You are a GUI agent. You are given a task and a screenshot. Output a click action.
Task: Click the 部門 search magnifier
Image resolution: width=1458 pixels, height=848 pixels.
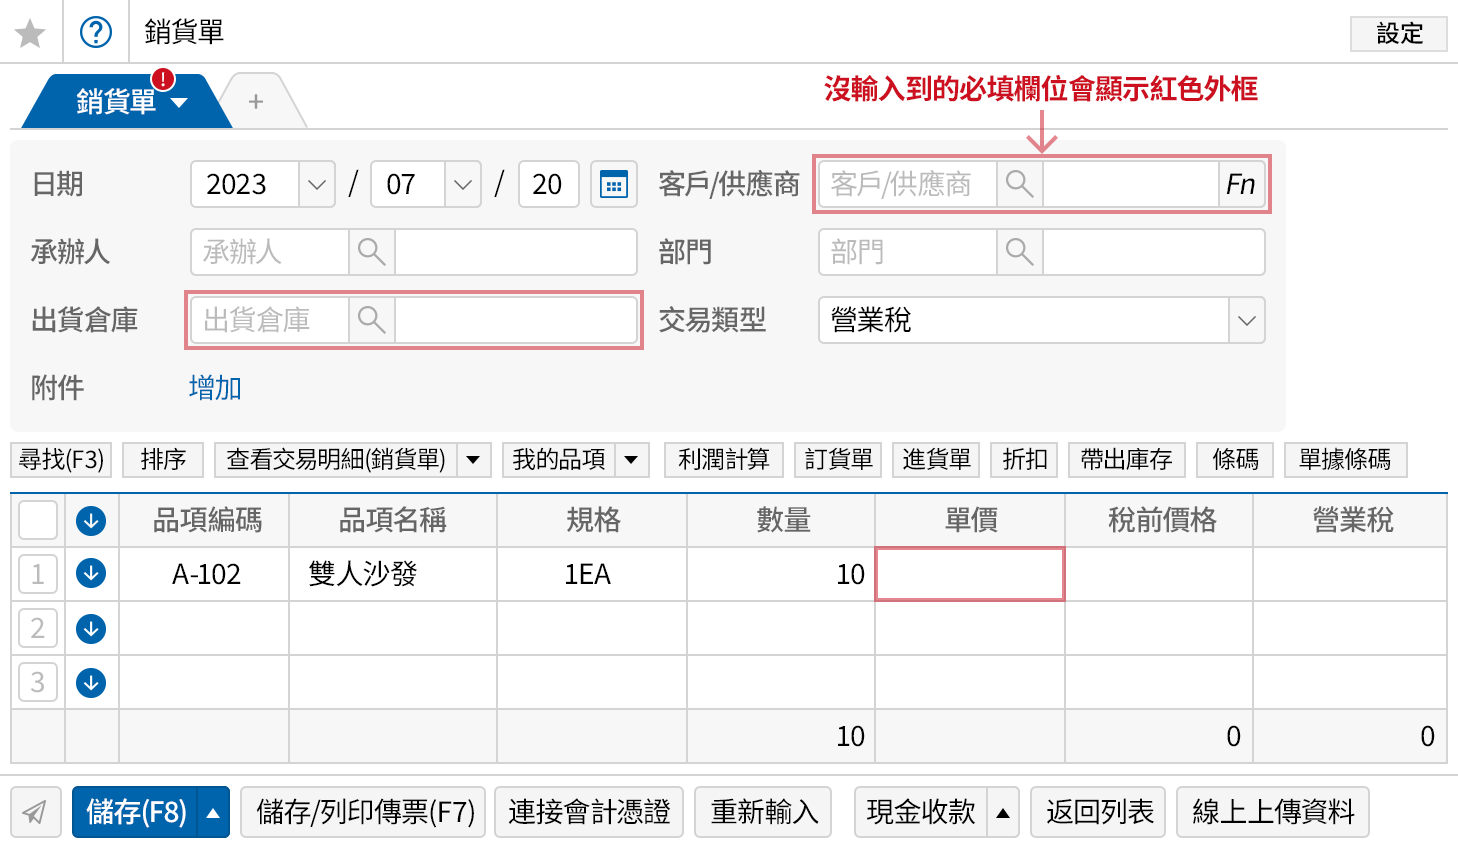(1019, 252)
